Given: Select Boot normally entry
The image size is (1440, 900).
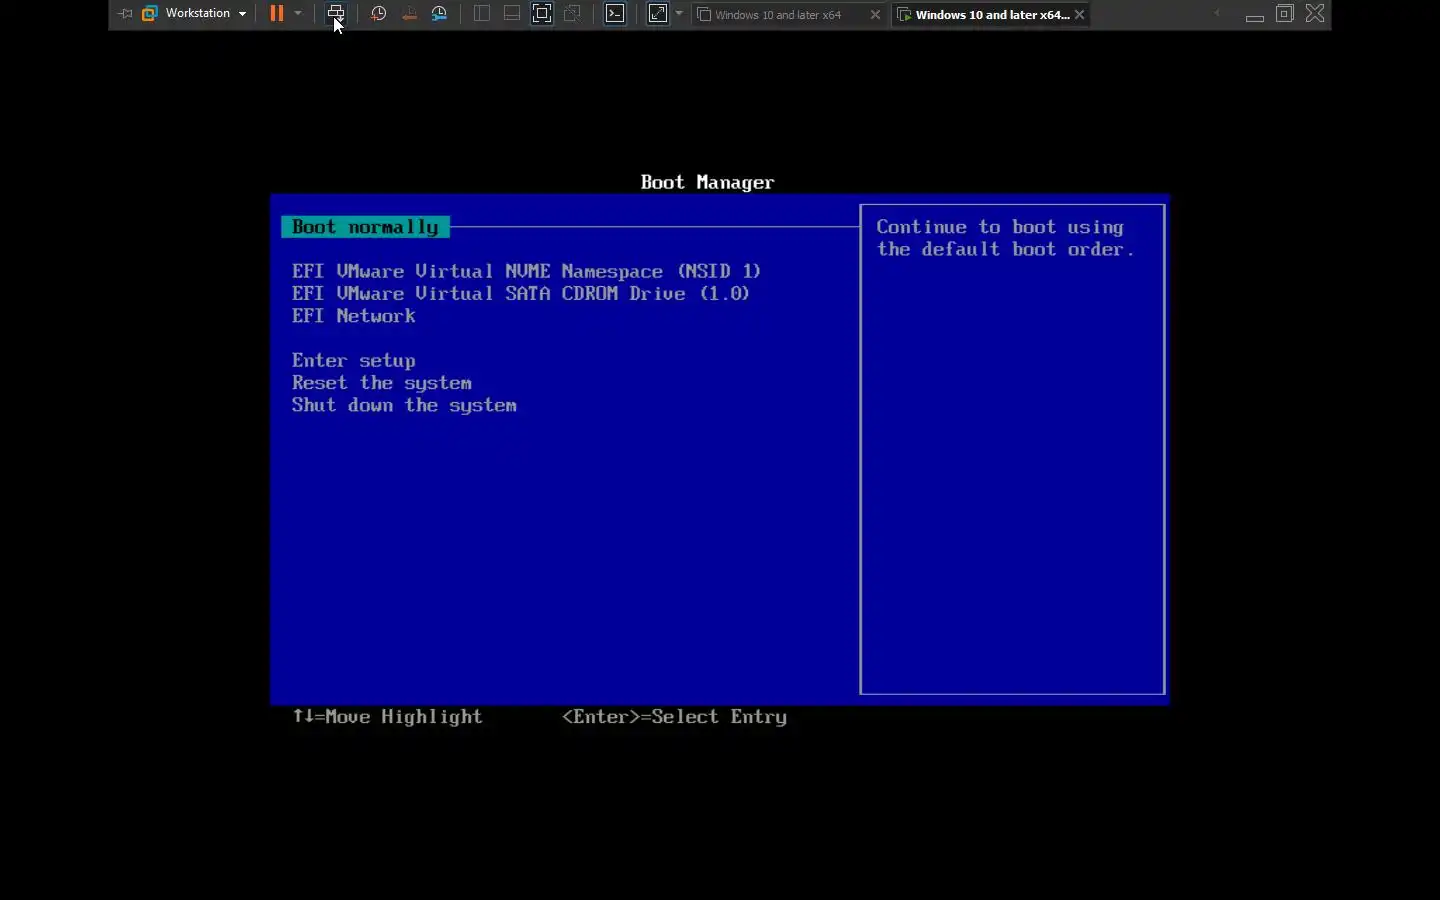Looking at the screenshot, I should click(366, 227).
